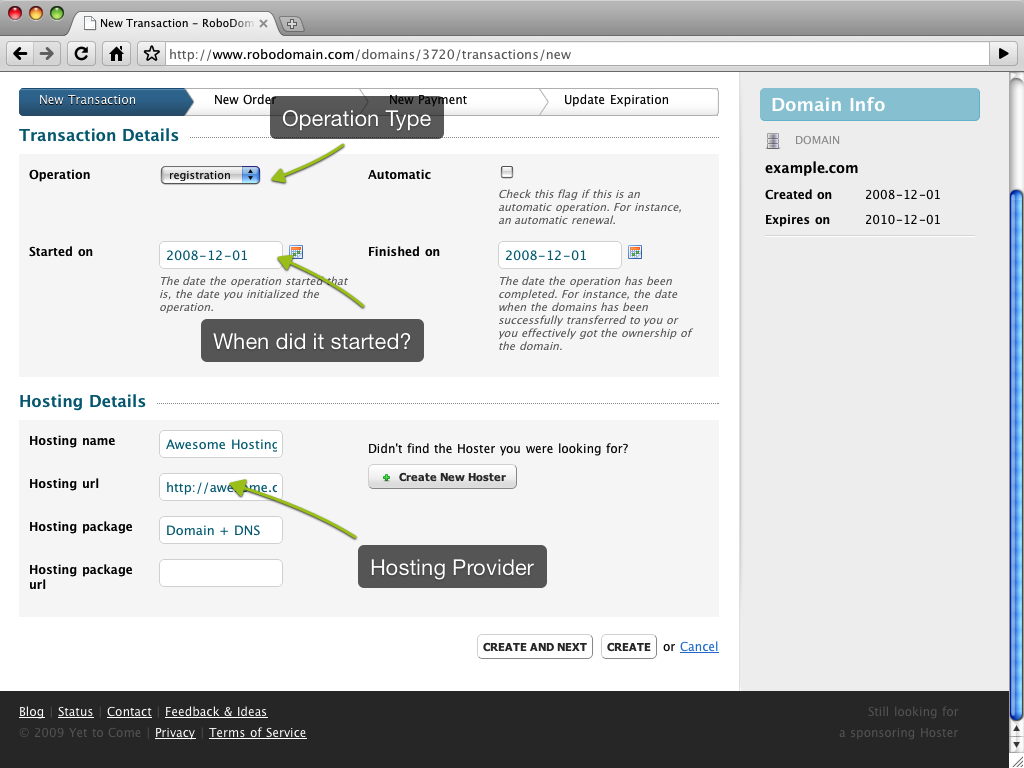Open the Privacy footer link
This screenshot has height=768, width=1024.
pyautogui.click(x=175, y=733)
